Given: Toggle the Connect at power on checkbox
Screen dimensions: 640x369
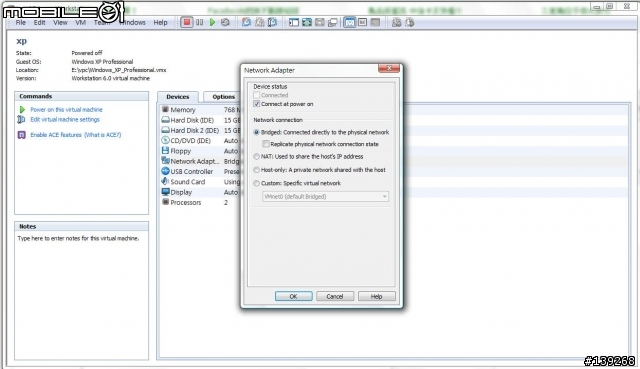Looking at the screenshot, I should click(256, 104).
